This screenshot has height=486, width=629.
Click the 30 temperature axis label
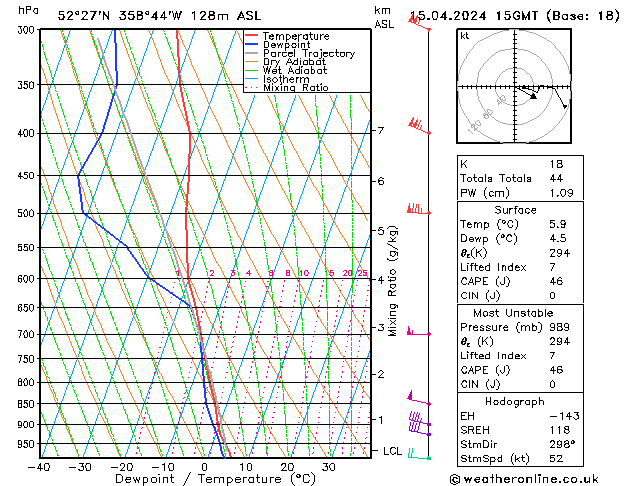(329, 468)
